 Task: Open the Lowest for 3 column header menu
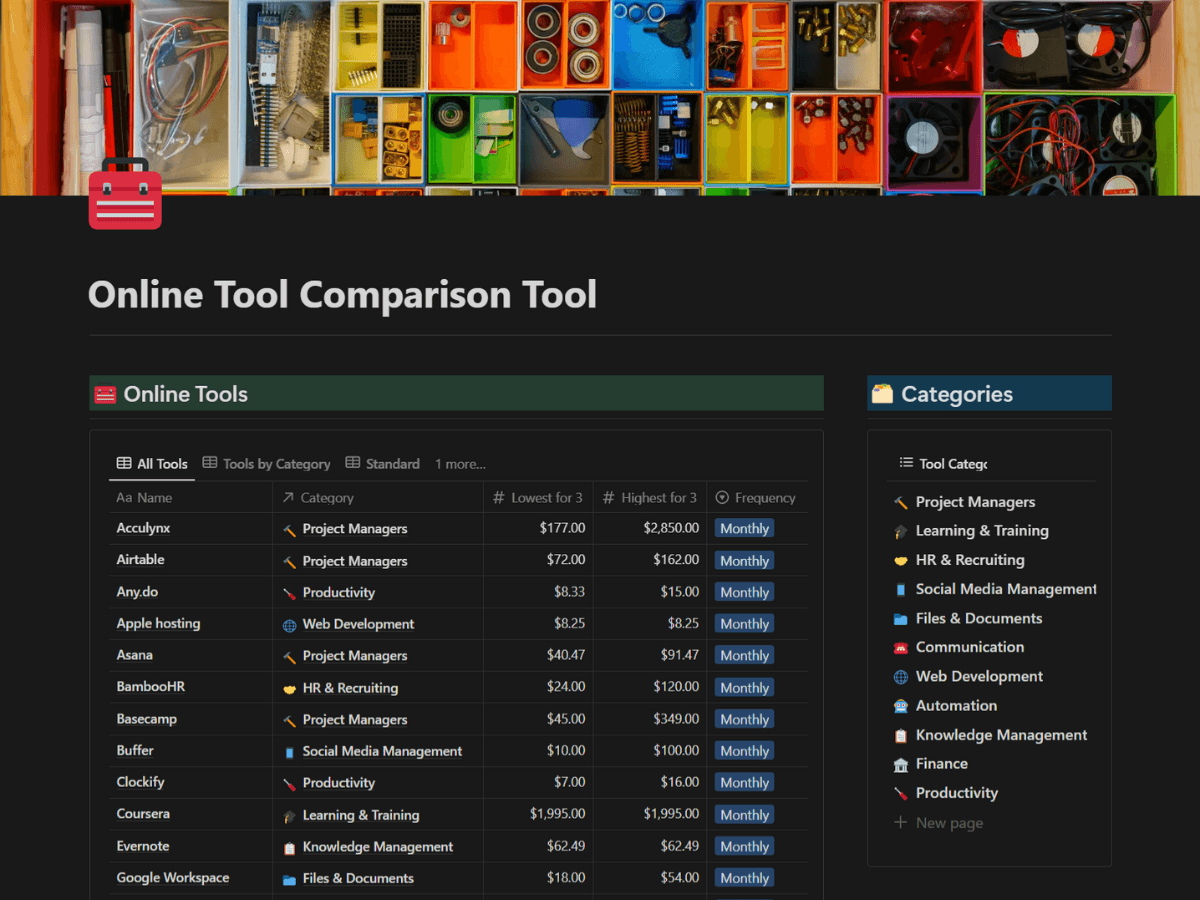click(539, 497)
